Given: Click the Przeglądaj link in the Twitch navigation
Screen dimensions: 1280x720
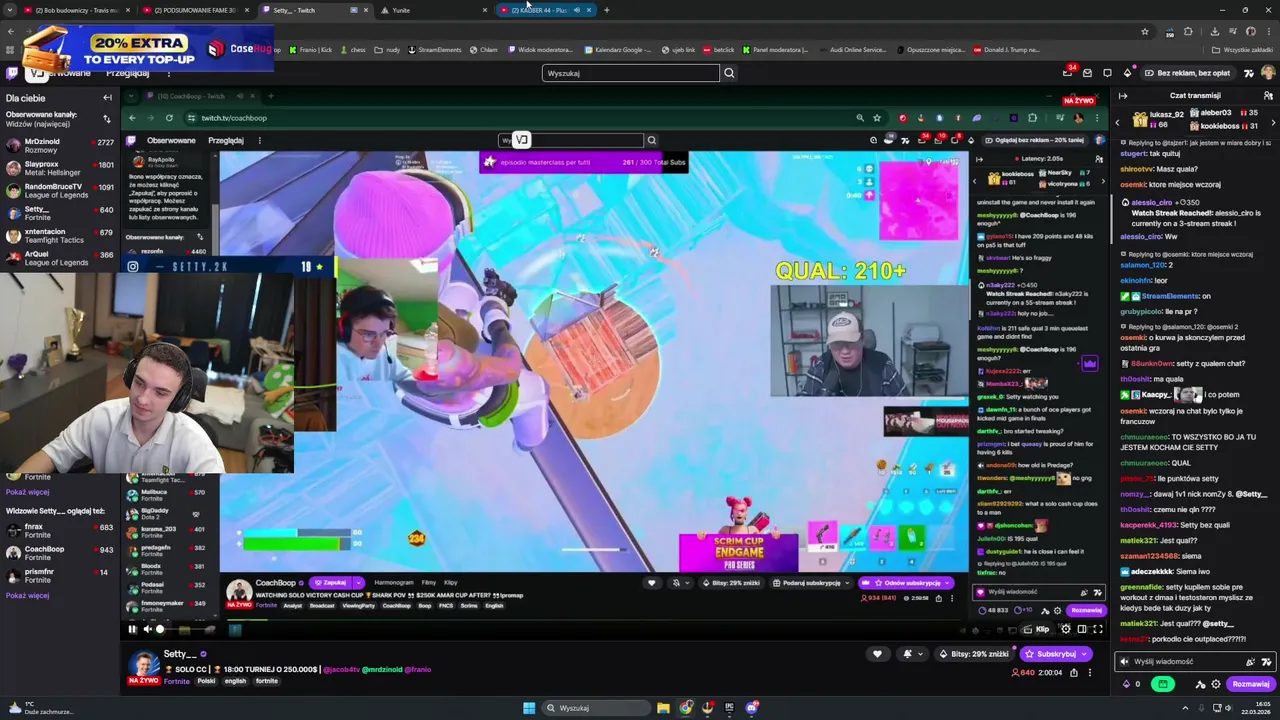Looking at the screenshot, I should click(x=127, y=73).
